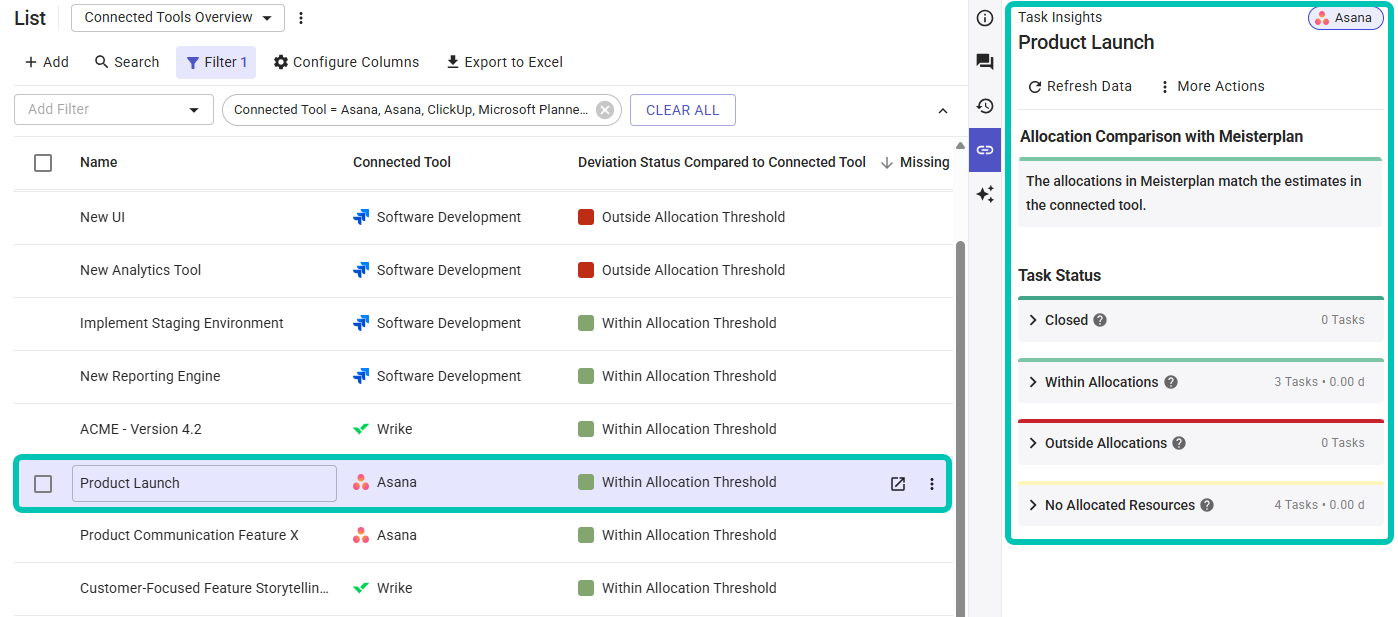1398x617 pixels.
Task: Click '3 Tasks • 0.00 d' value
Action: click(x=1319, y=382)
